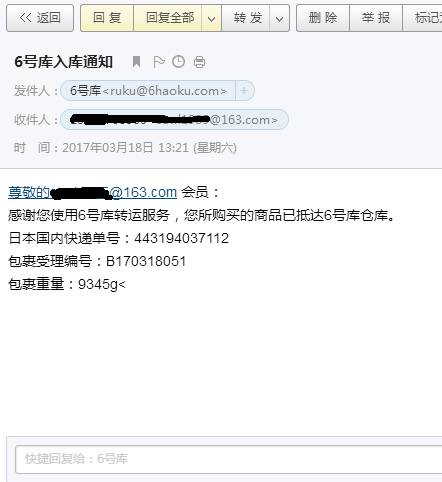Viewport: 442px width, 482px height.
Task: Set a reminder using the clock icon
Action: click(x=178, y=62)
